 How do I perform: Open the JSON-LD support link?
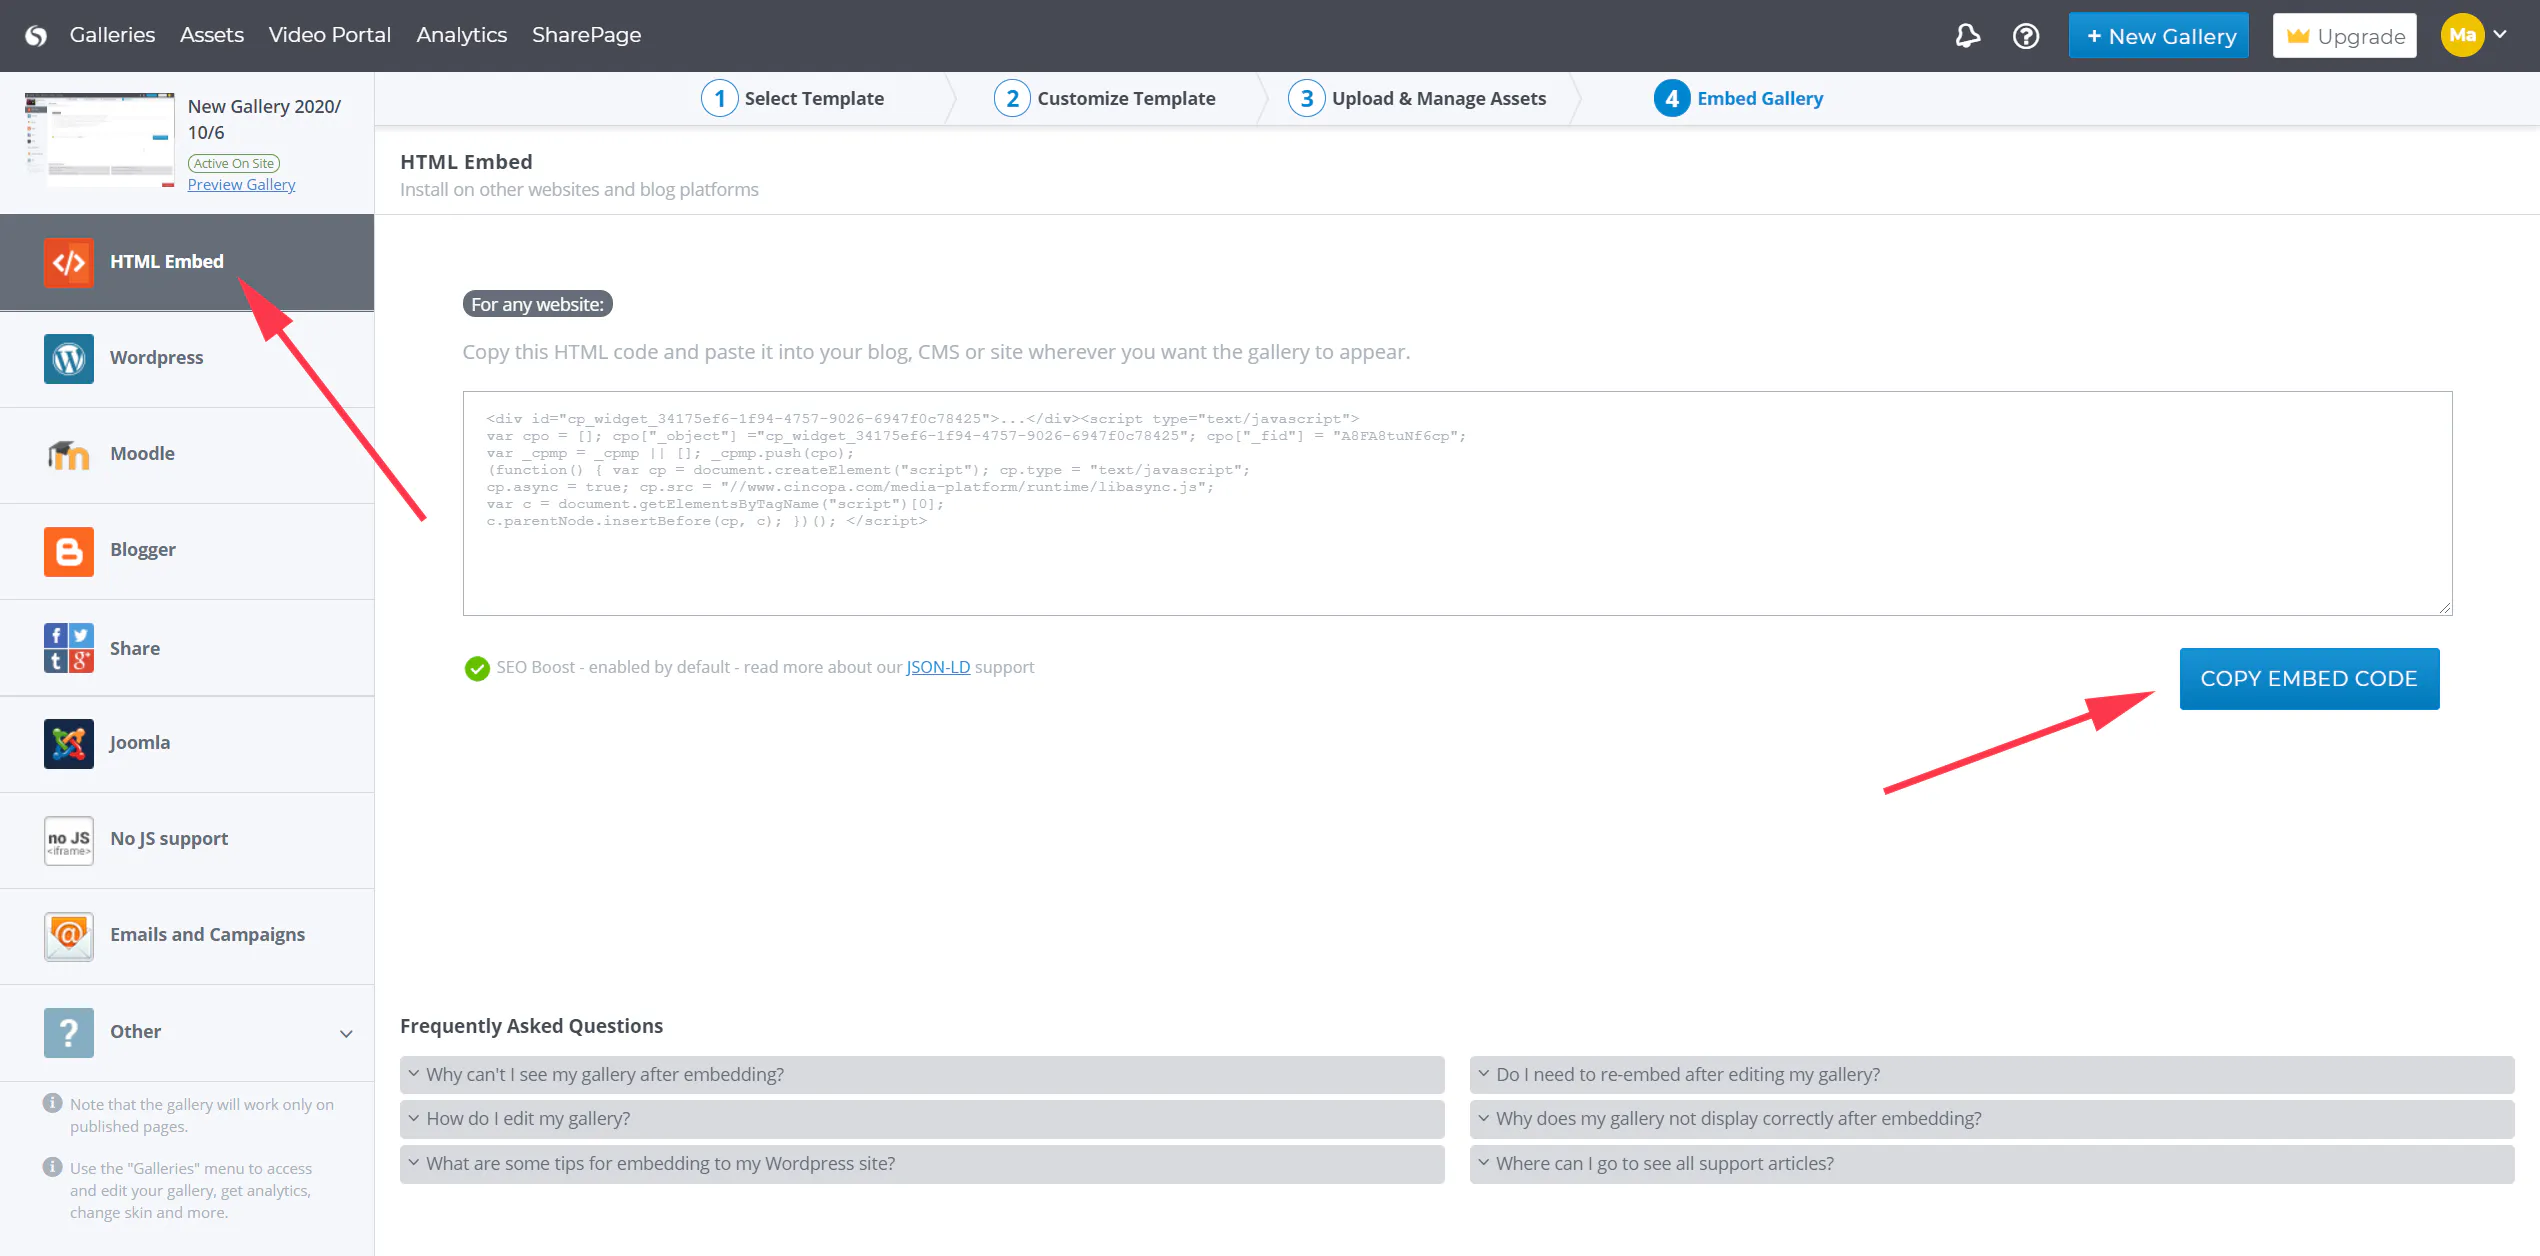coord(938,668)
